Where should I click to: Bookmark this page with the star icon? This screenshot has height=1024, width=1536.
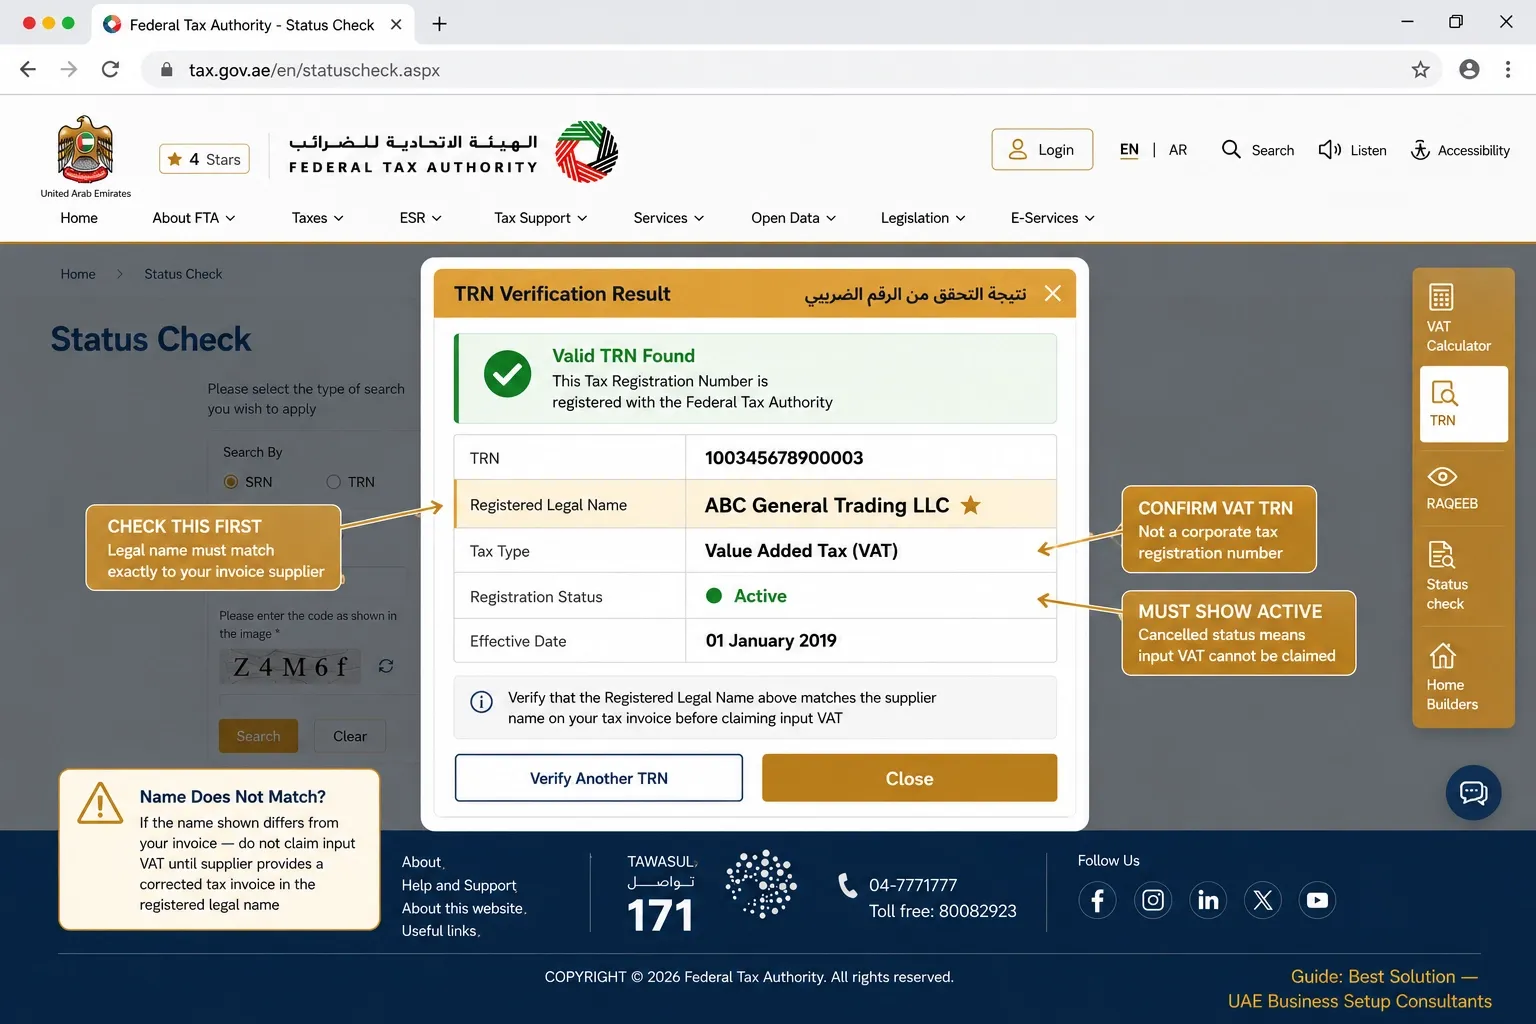coord(1420,69)
